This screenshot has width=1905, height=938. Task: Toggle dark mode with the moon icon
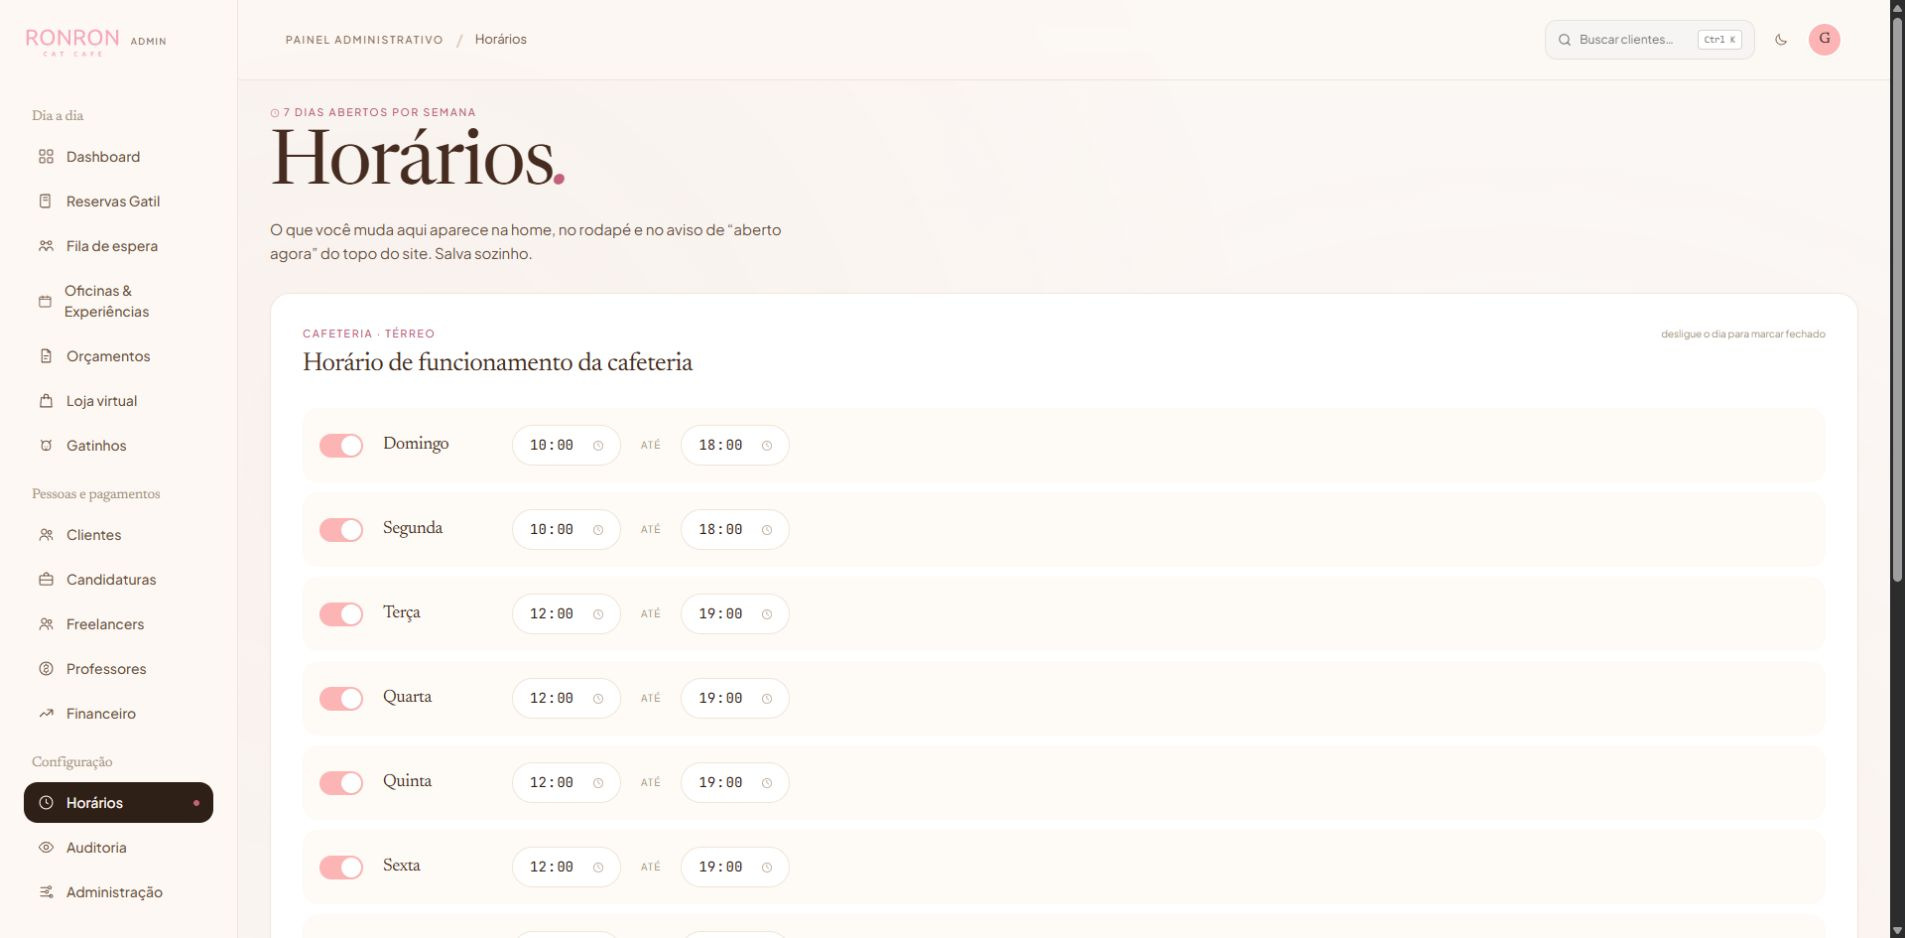(1781, 40)
